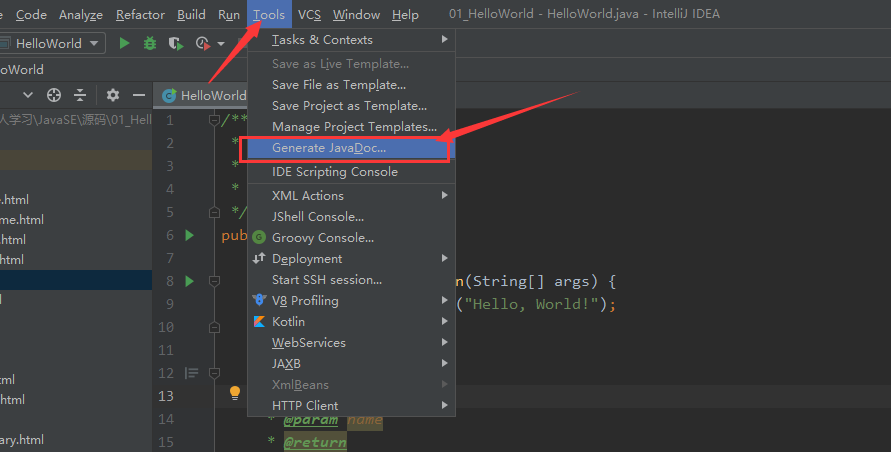Screen dimensions: 891x452
Task: Open the Build menu
Action: click(191, 14)
